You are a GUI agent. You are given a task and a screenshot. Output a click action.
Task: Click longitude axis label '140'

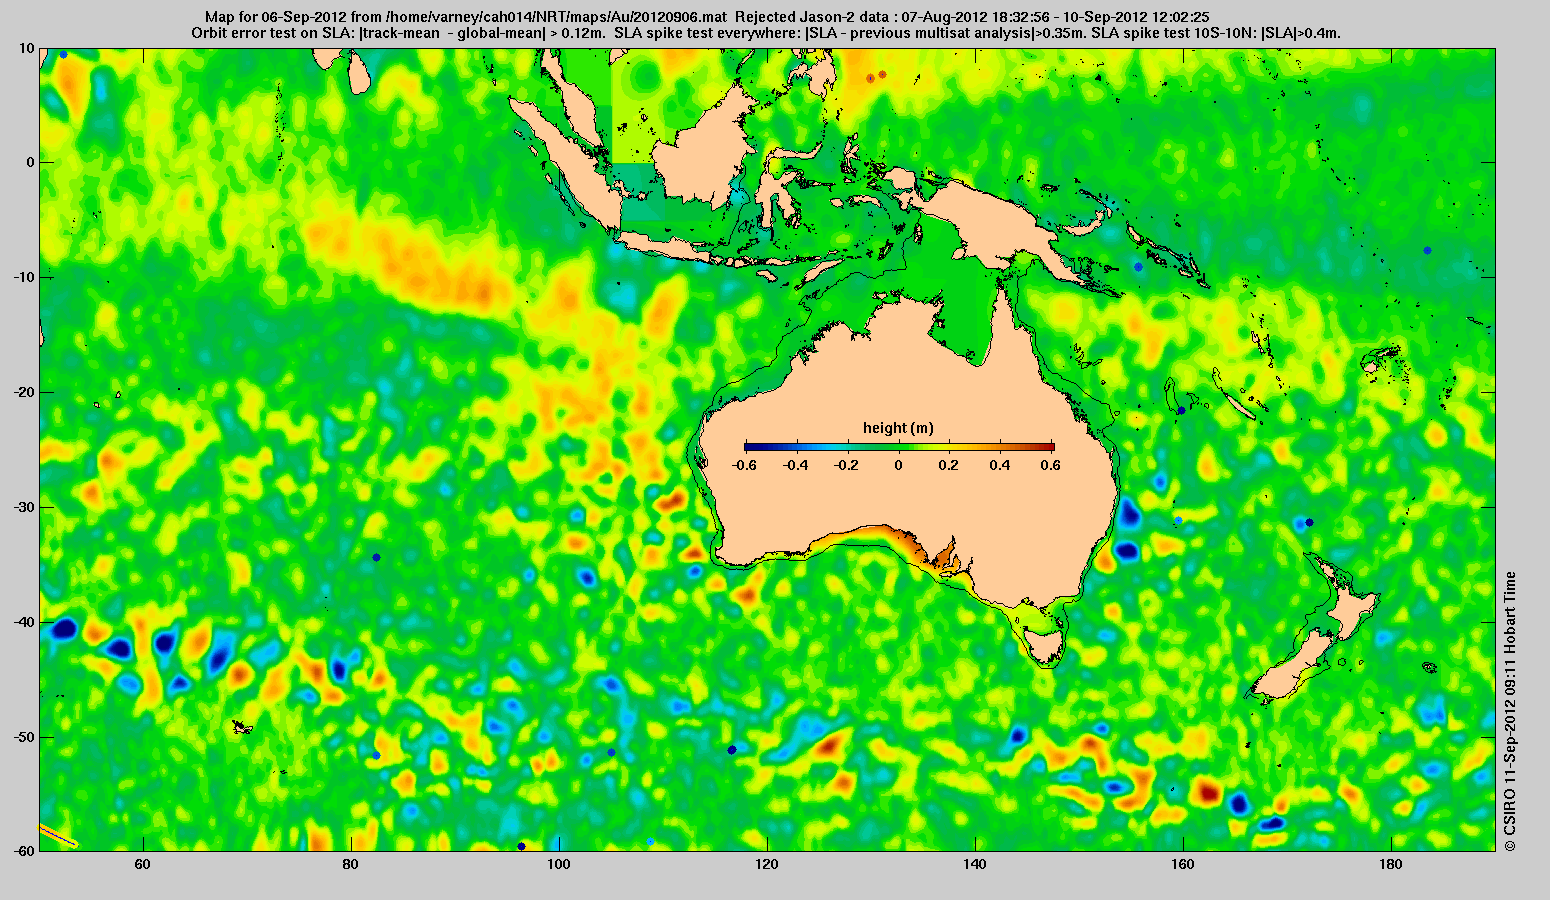975,865
